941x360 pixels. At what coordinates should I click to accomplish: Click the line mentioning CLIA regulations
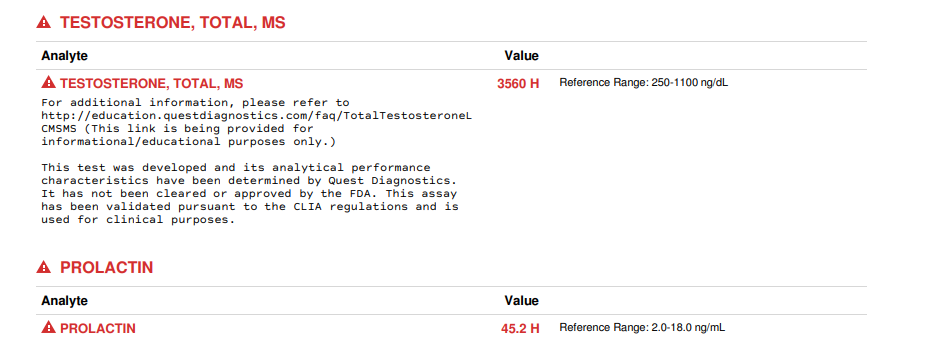coord(250,207)
